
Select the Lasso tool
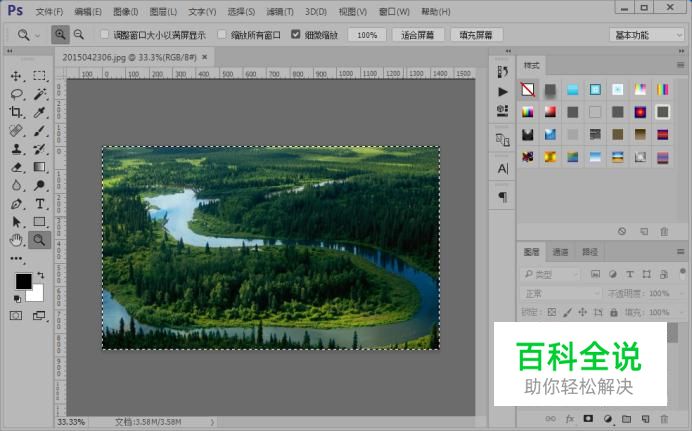(16, 94)
